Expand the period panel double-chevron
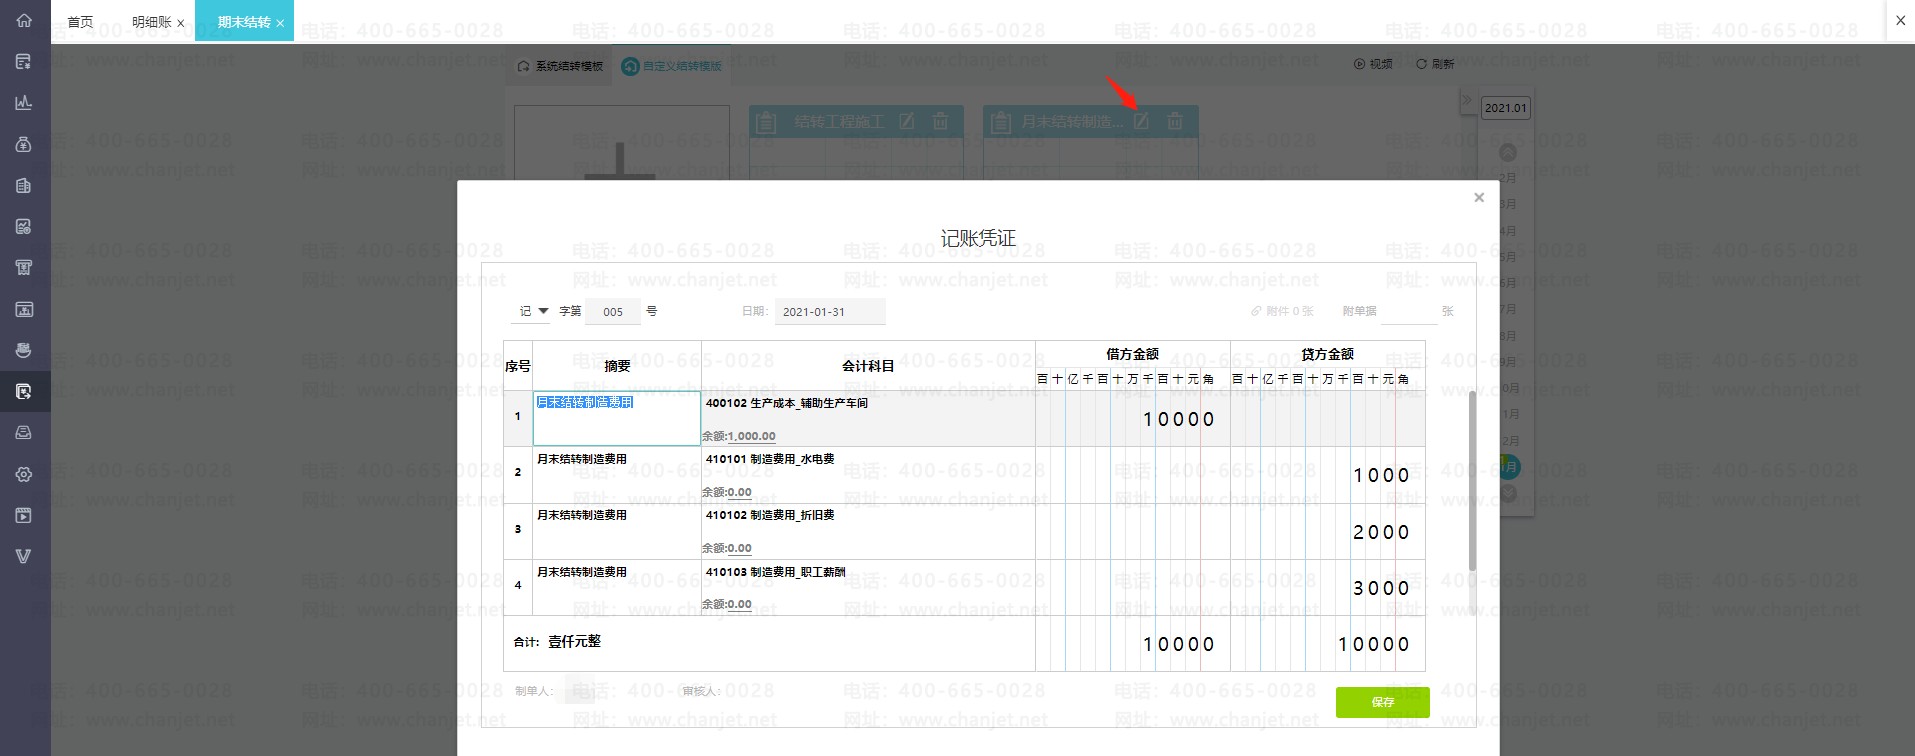Screen dimensions: 1915x756 coord(1466,101)
